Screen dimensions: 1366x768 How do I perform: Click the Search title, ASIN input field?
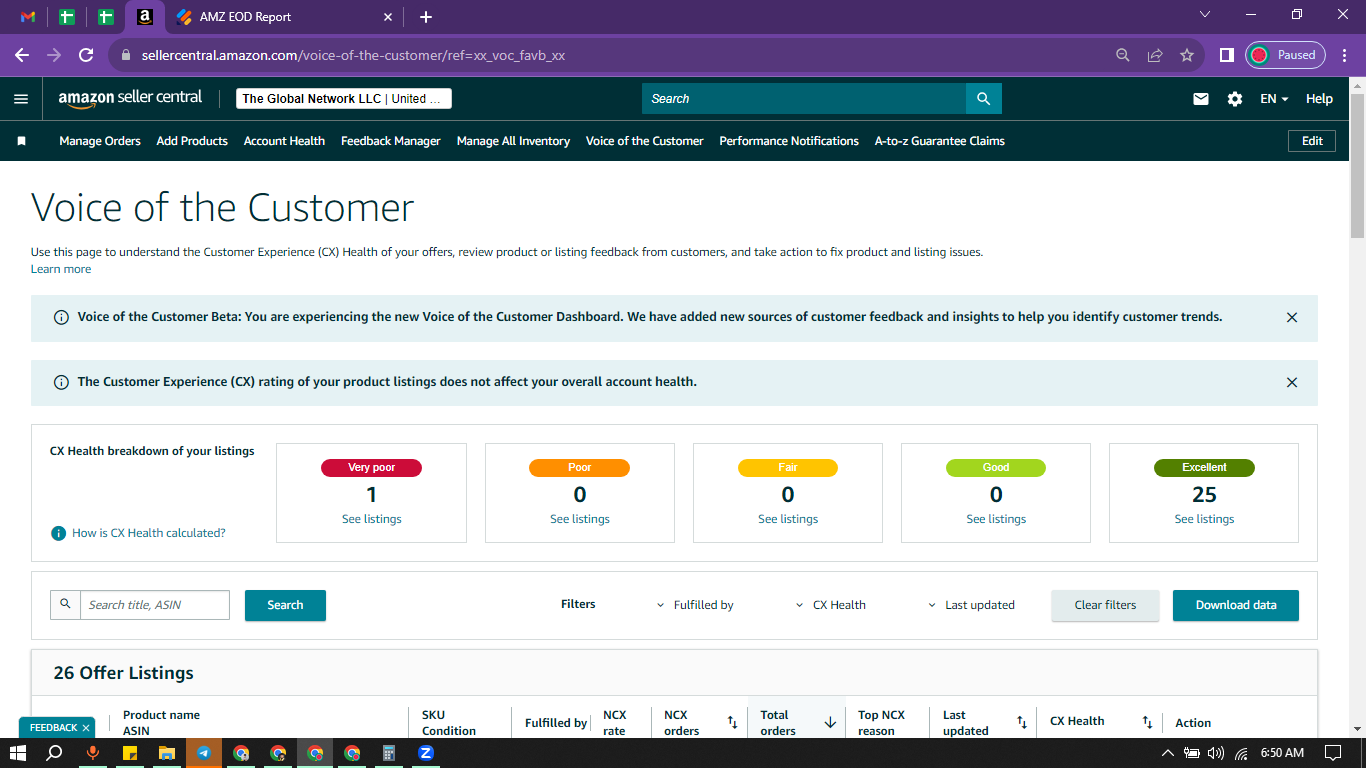coord(155,605)
